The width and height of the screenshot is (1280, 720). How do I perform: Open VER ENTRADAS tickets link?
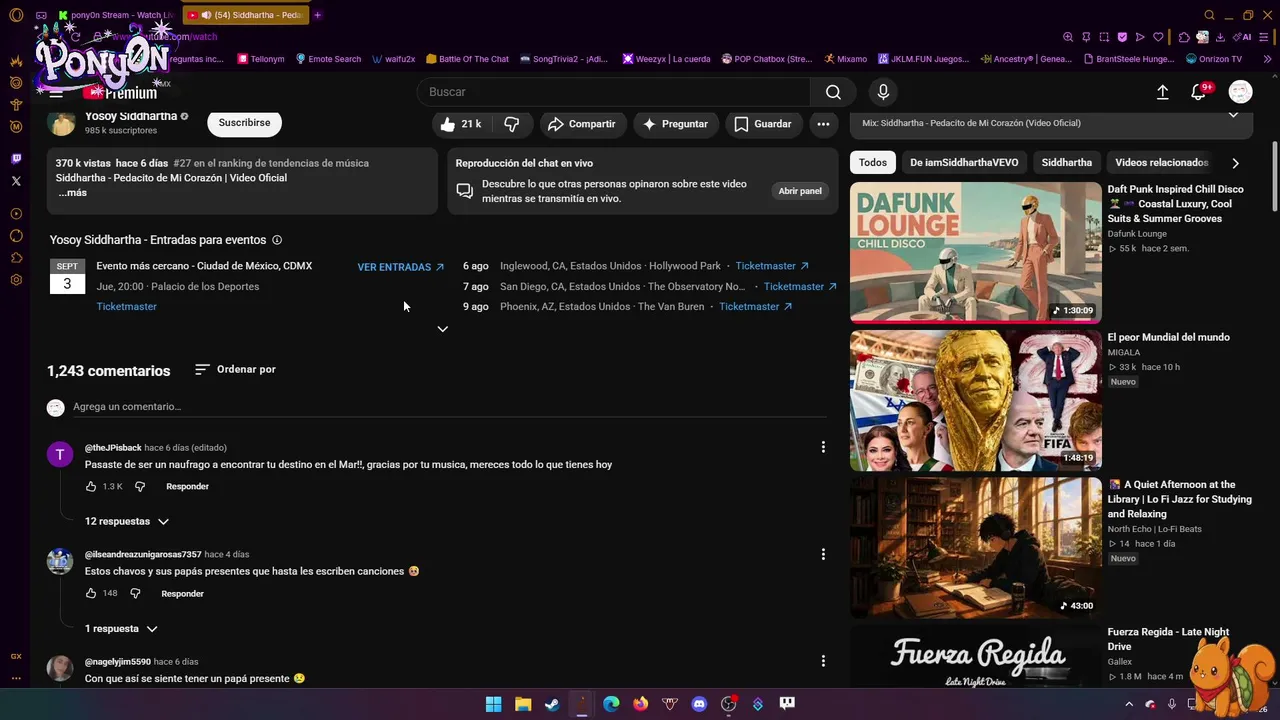tap(401, 267)
